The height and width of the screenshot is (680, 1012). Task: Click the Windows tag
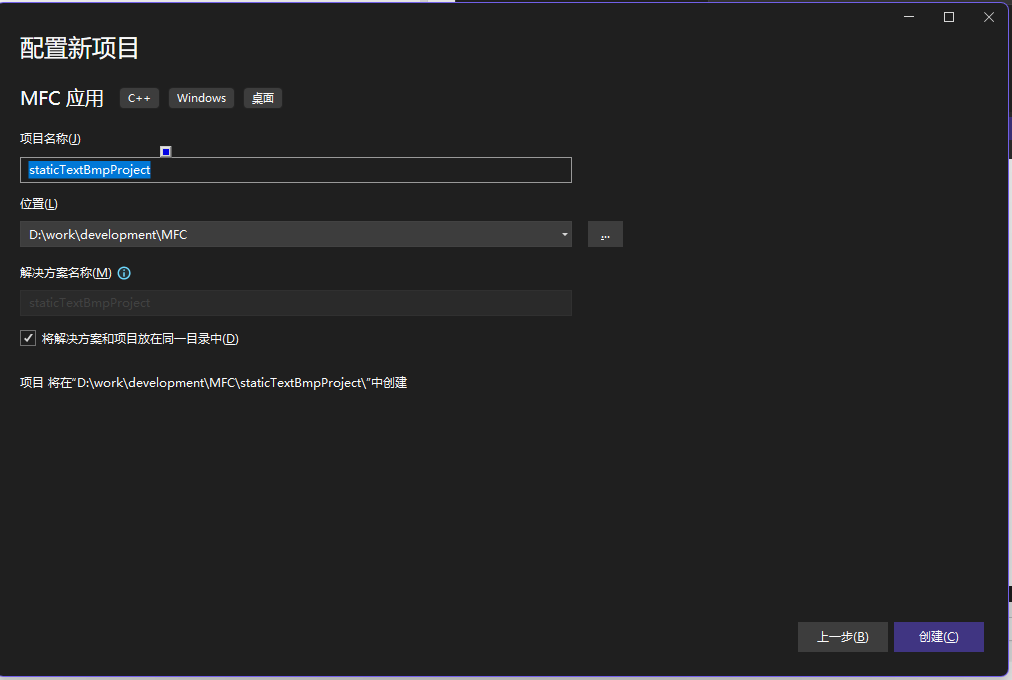[x=201, y=98]
